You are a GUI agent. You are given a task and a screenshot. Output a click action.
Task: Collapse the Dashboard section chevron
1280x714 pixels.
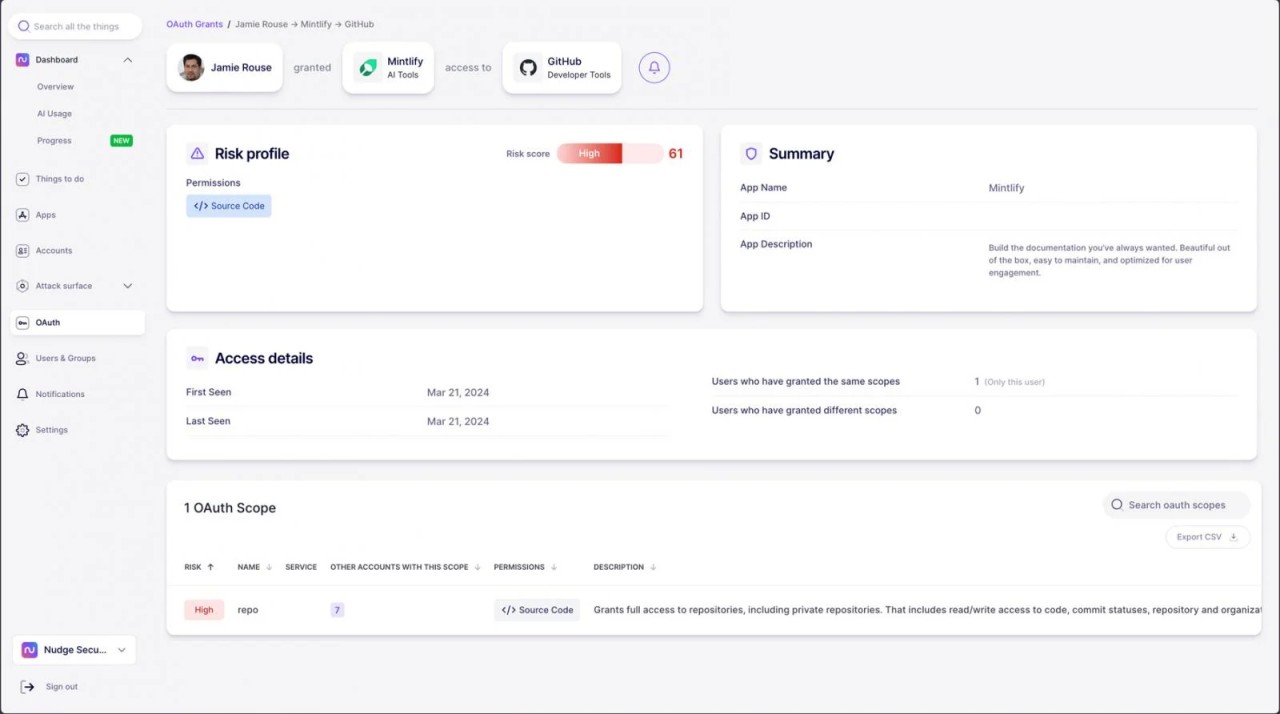[127, 60]
